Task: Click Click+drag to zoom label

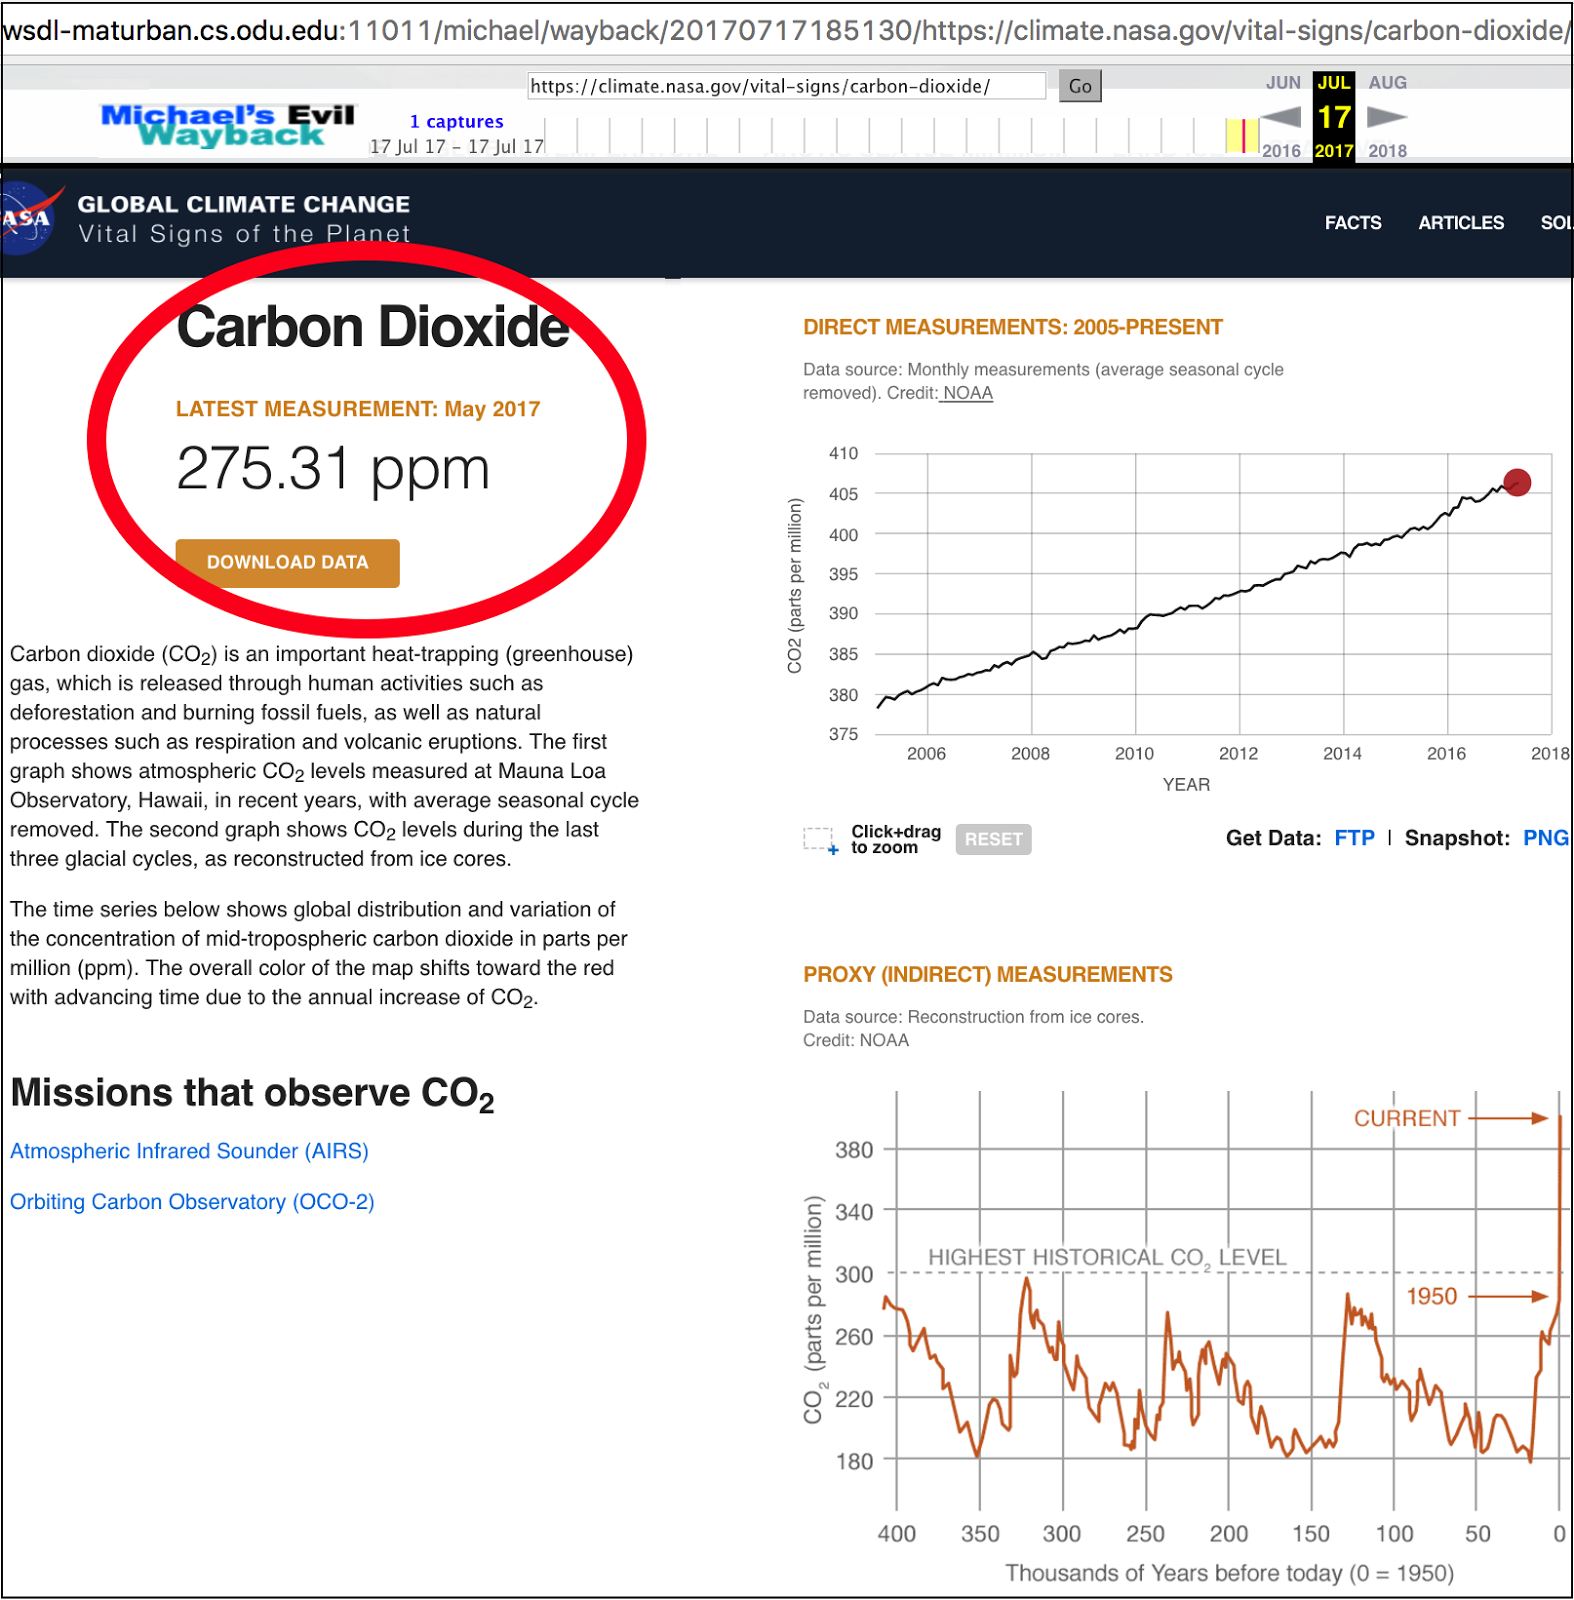Action: coord(896,839)
